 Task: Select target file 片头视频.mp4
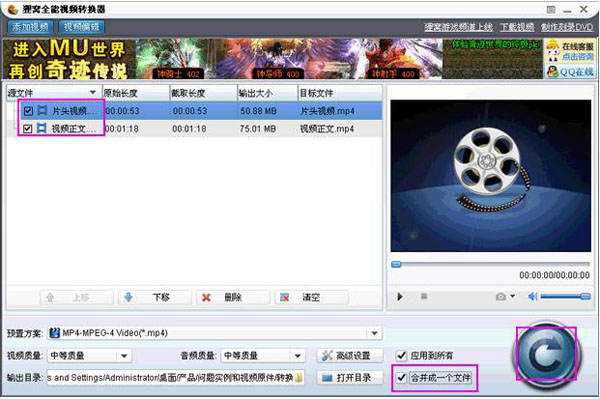coord(327,111)
